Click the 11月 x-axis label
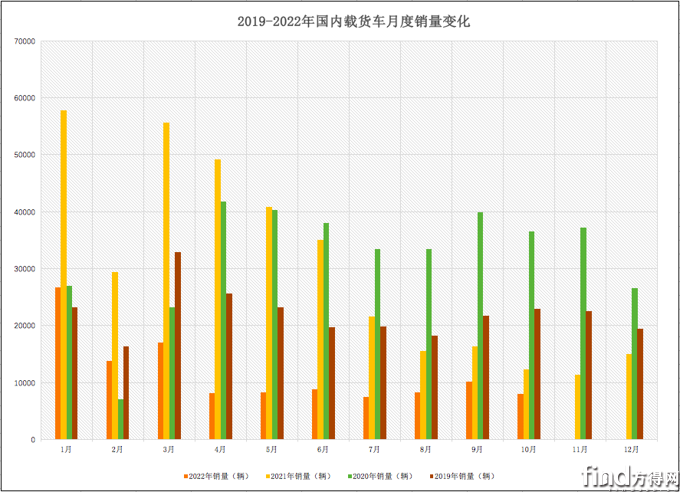 [580, 449]
